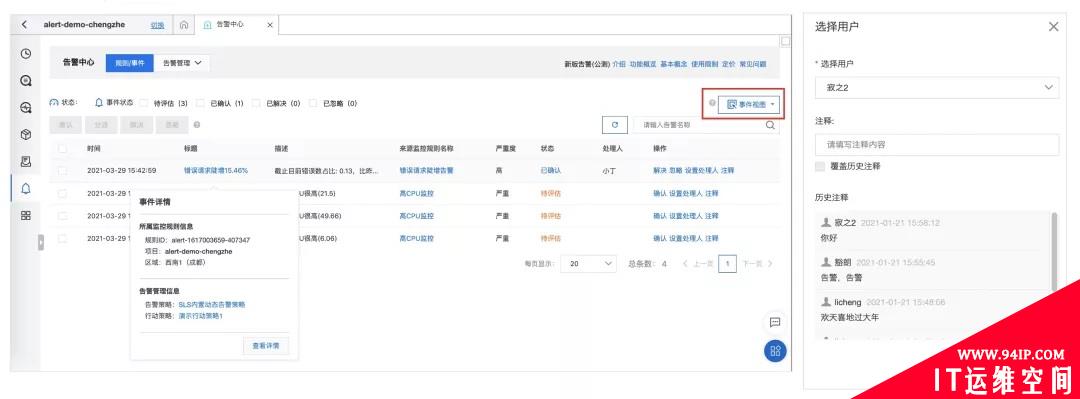This screenshot has width=1080, height=399.
Task: Click 确认 in the CPU很高(21.5) row
Action: [659, 194]
